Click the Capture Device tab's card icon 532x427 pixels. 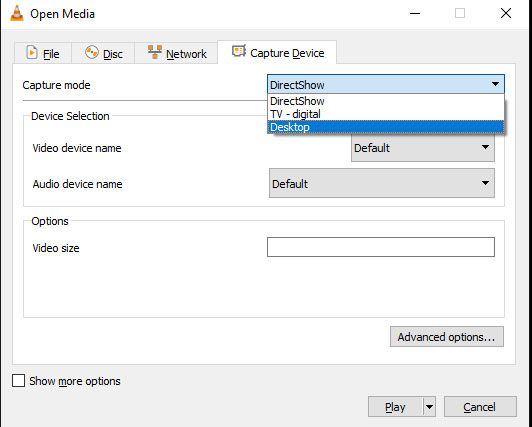(239, 52)
